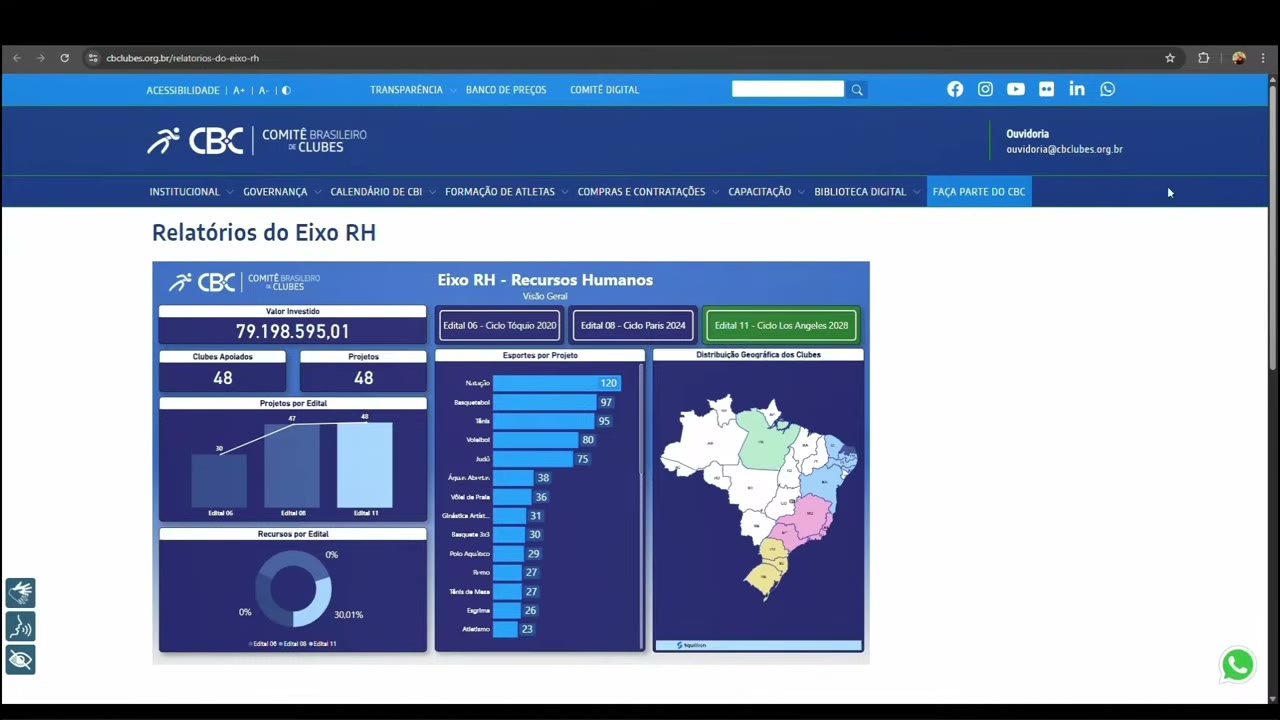Click the Natação bar showing 120
Image resolution: width=1280 pixels, height=720 pixels.
point(556,383)
